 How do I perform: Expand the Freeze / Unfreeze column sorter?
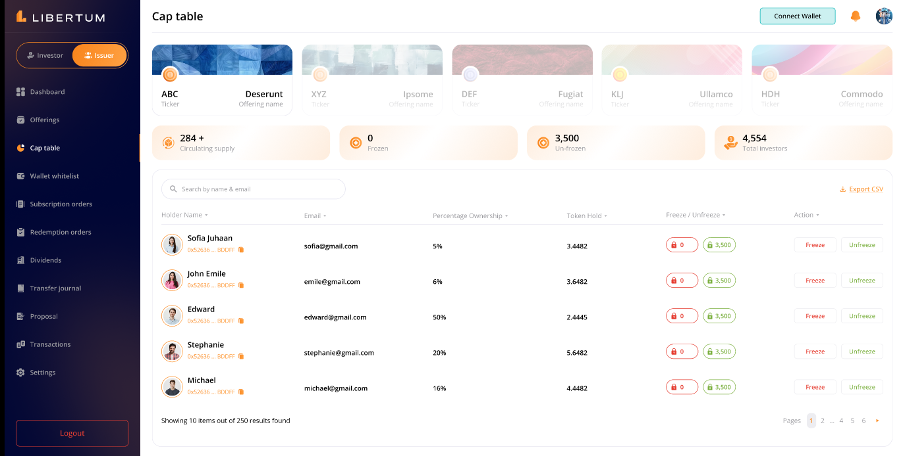click(x=696, y=215)
